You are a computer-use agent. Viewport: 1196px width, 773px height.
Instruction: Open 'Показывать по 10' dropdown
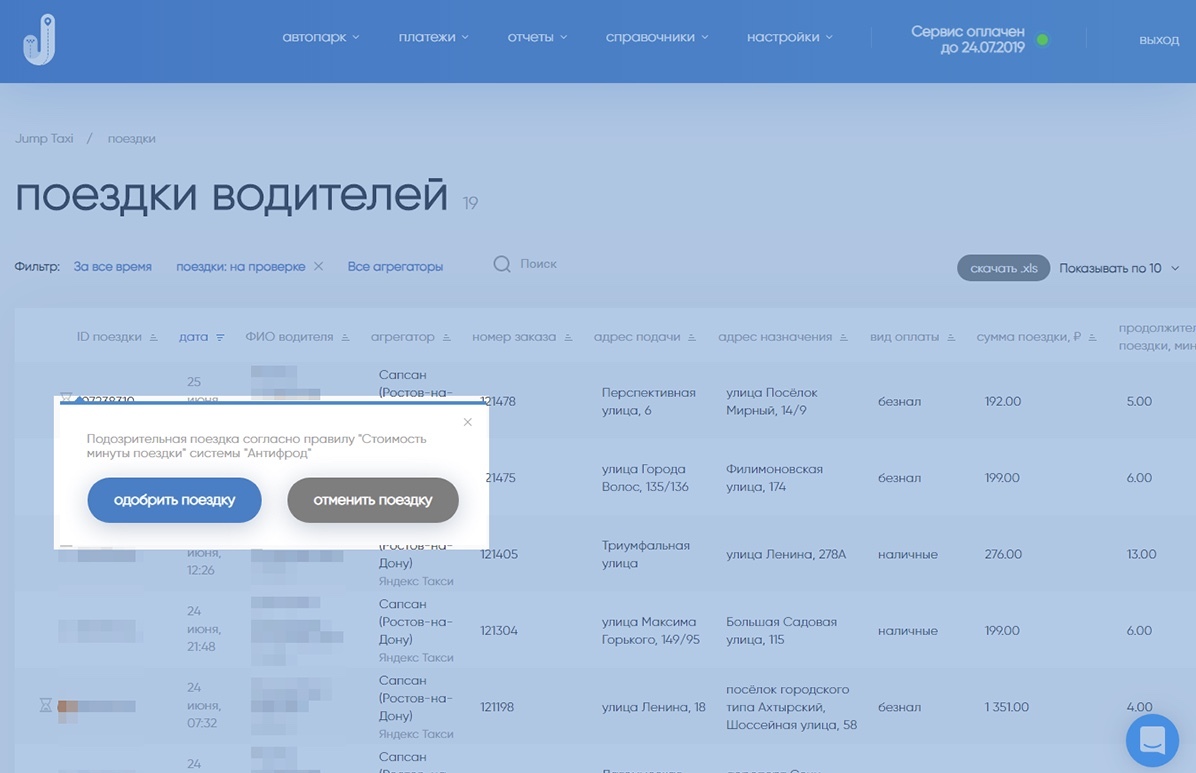pyautogui.click(x=1119, y=268)
